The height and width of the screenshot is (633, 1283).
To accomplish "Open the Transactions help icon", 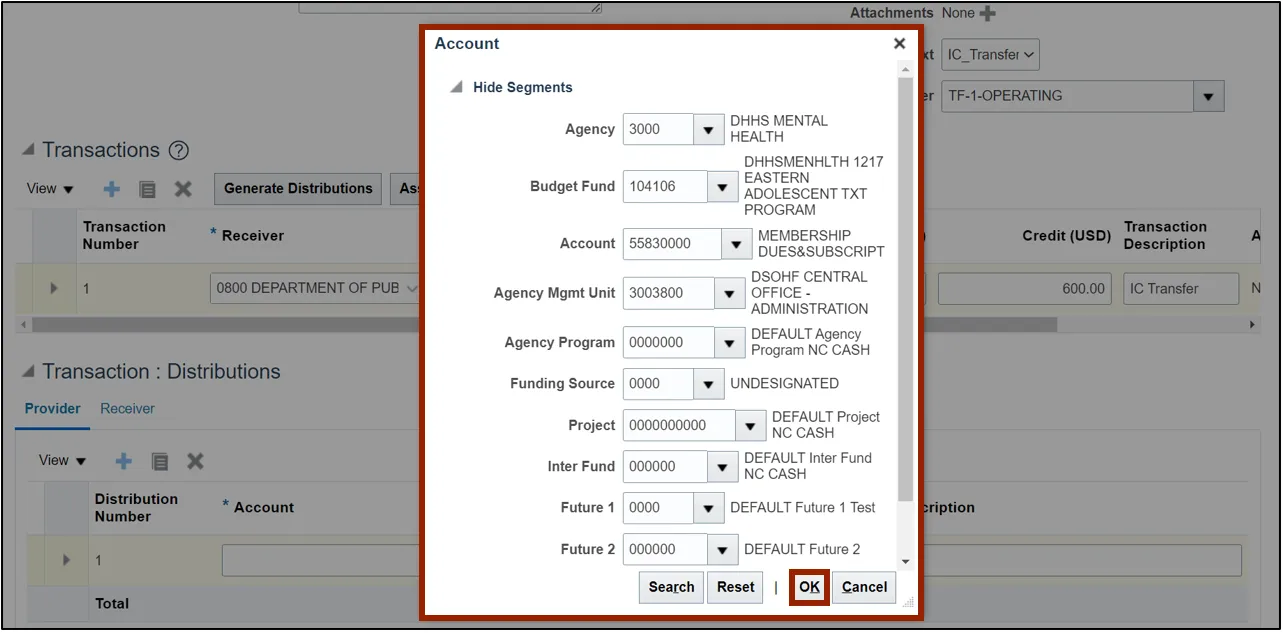I will [x=178, y=151].
